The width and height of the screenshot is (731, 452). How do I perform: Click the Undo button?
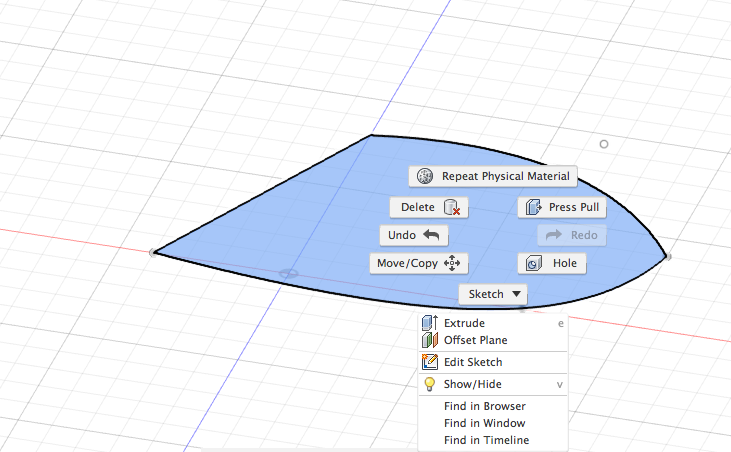click(x=414, y=235)
